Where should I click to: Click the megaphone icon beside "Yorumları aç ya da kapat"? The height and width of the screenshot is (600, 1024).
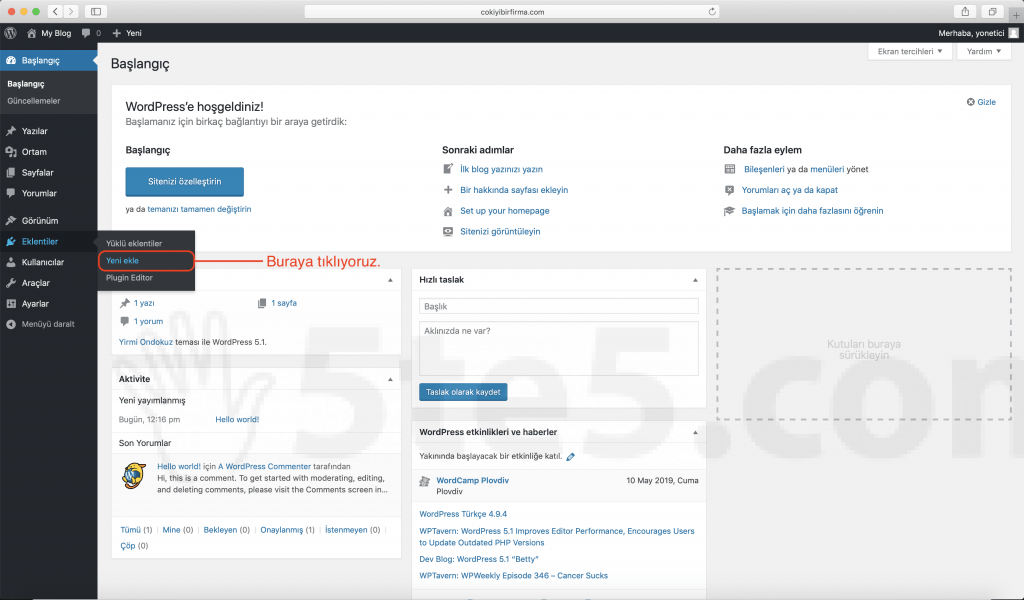[x=730, y=190]
